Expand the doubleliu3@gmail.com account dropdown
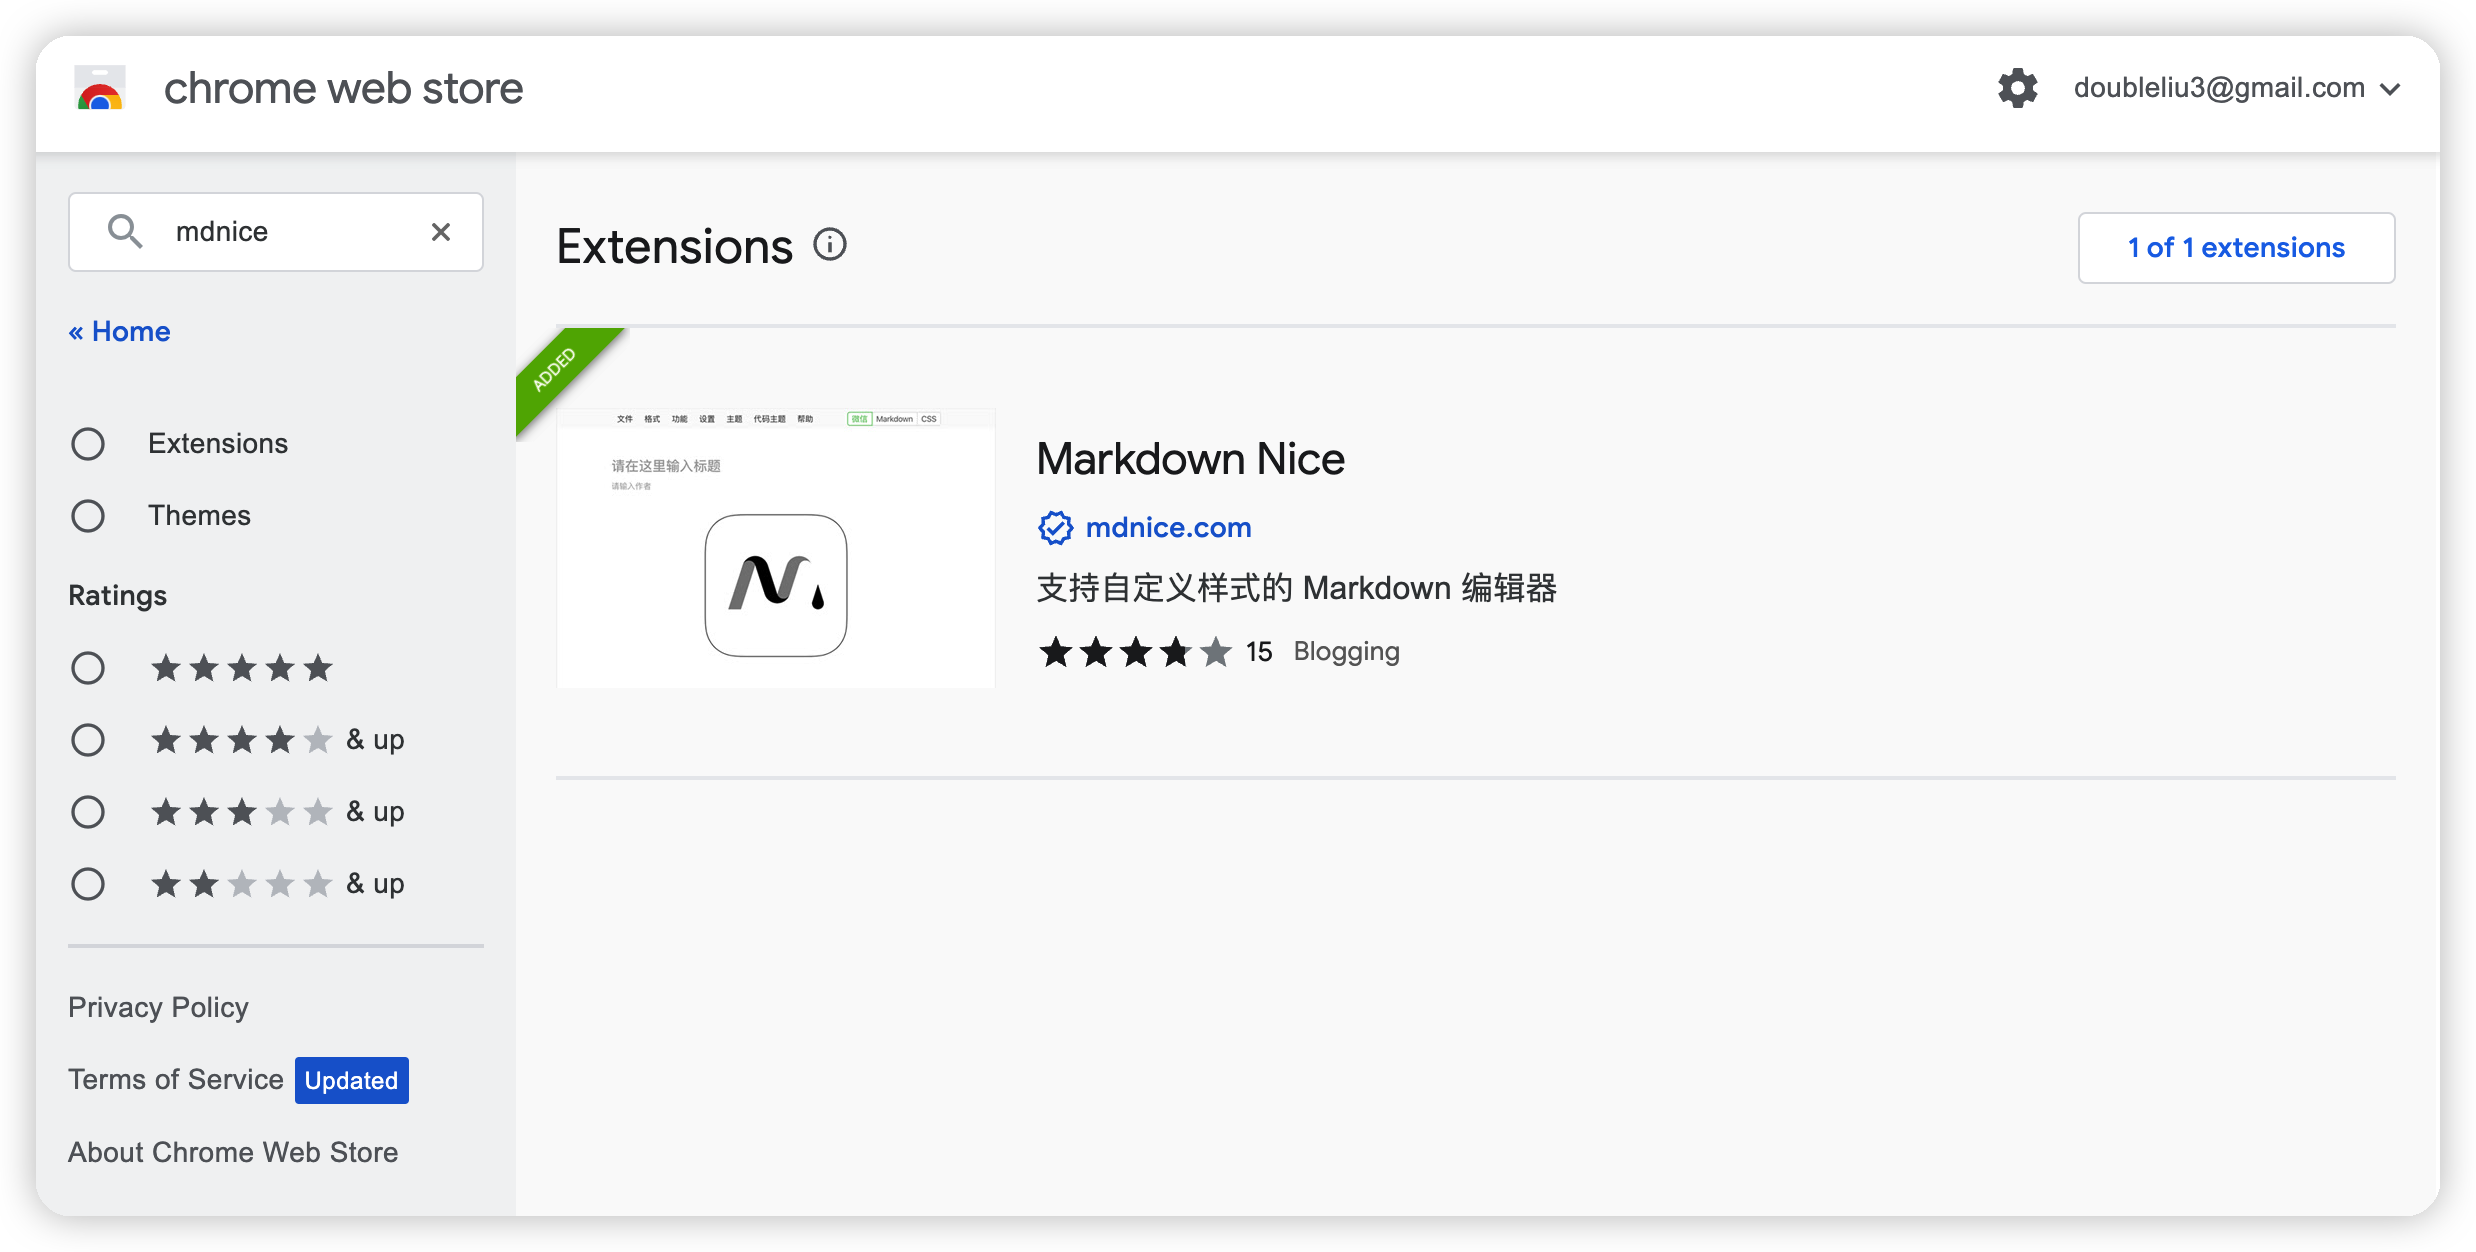The width and height of the screenshot is (2476, 1252). click(2391, 88)
